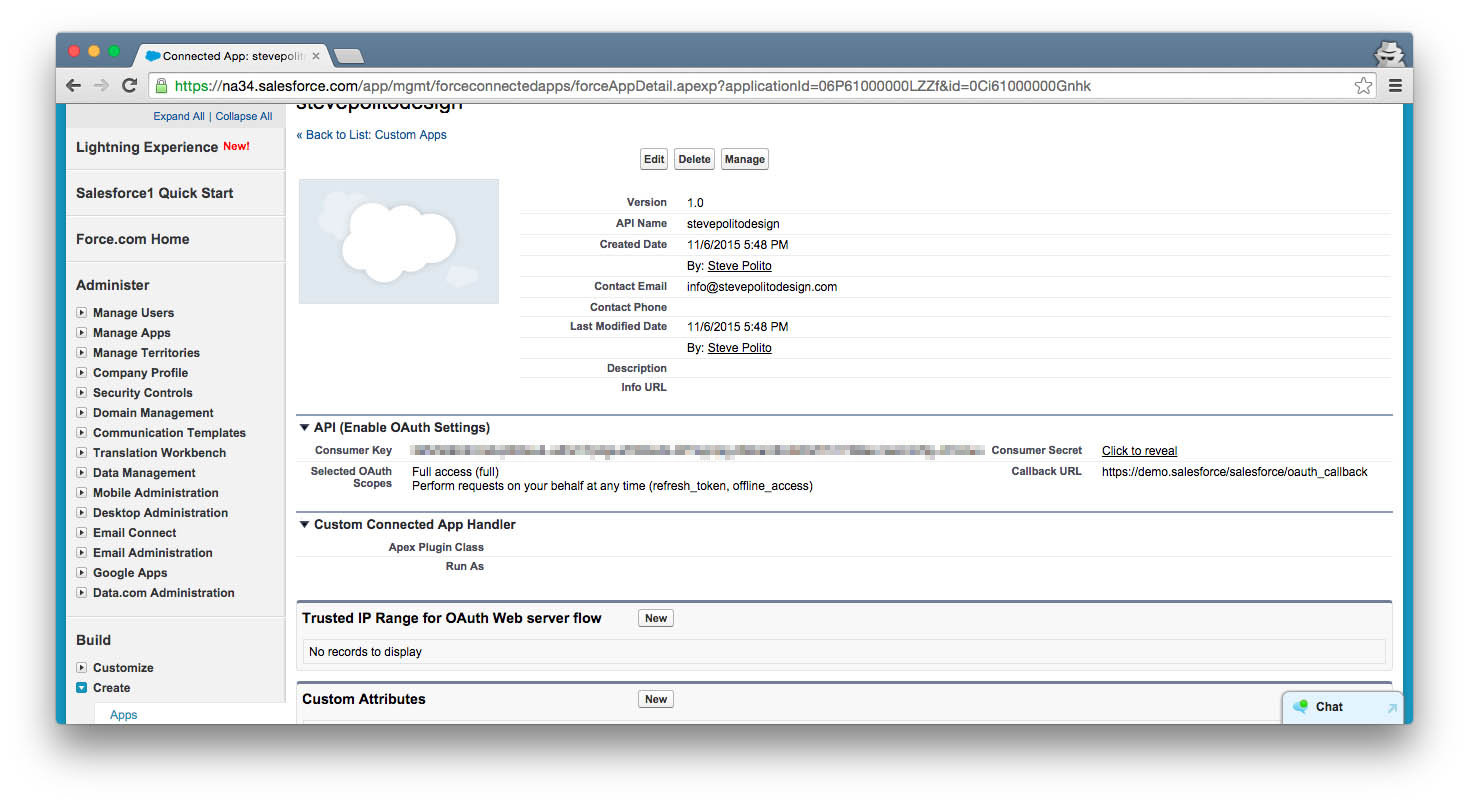Viewport: 1469px width, 804px height.
Task: Select the callback URL text
Action: point(1234,472)
